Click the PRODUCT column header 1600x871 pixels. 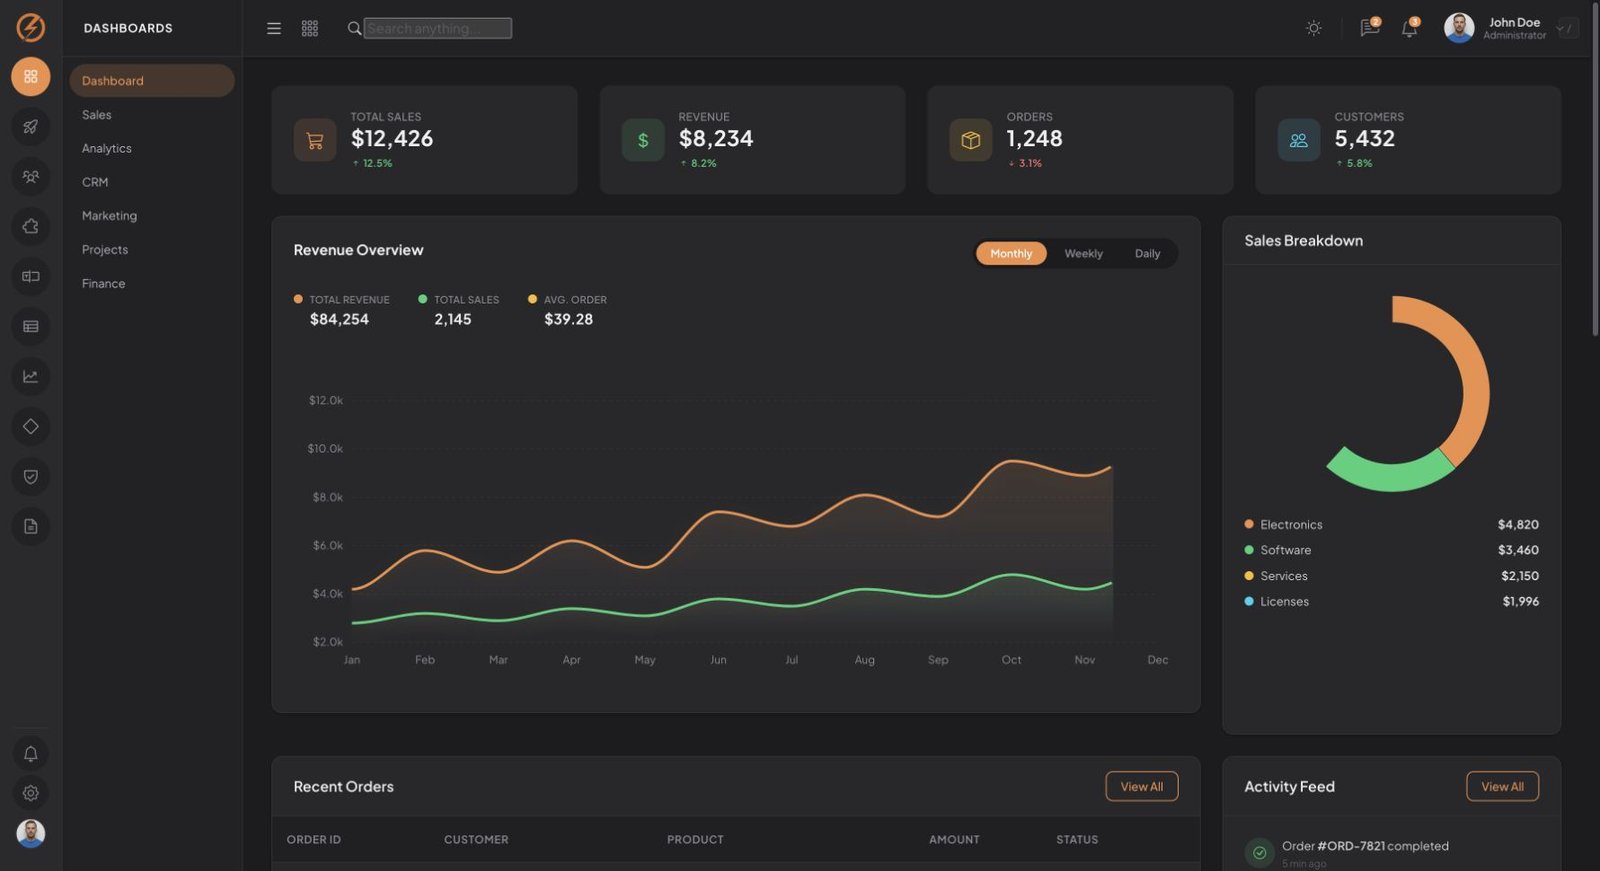[x=695, y=839]
